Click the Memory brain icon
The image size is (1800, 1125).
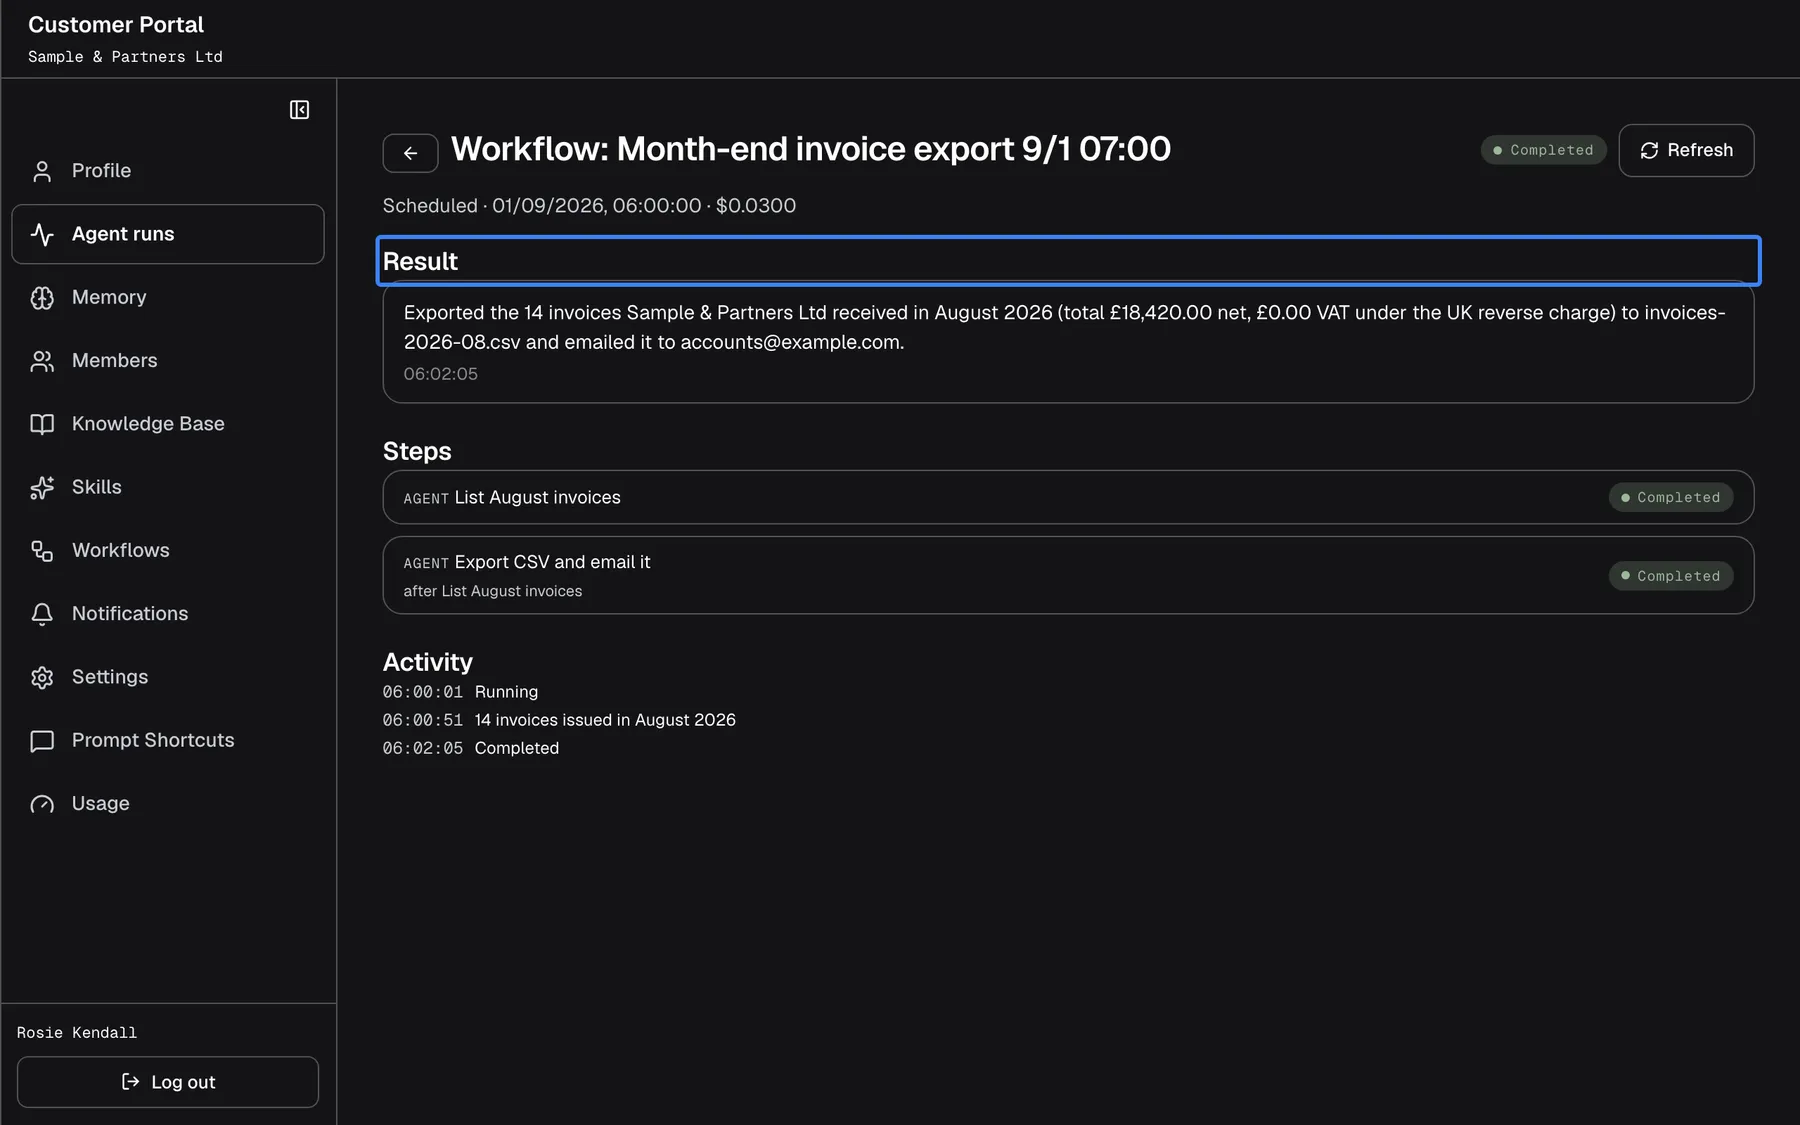click(x=42, y=297)
